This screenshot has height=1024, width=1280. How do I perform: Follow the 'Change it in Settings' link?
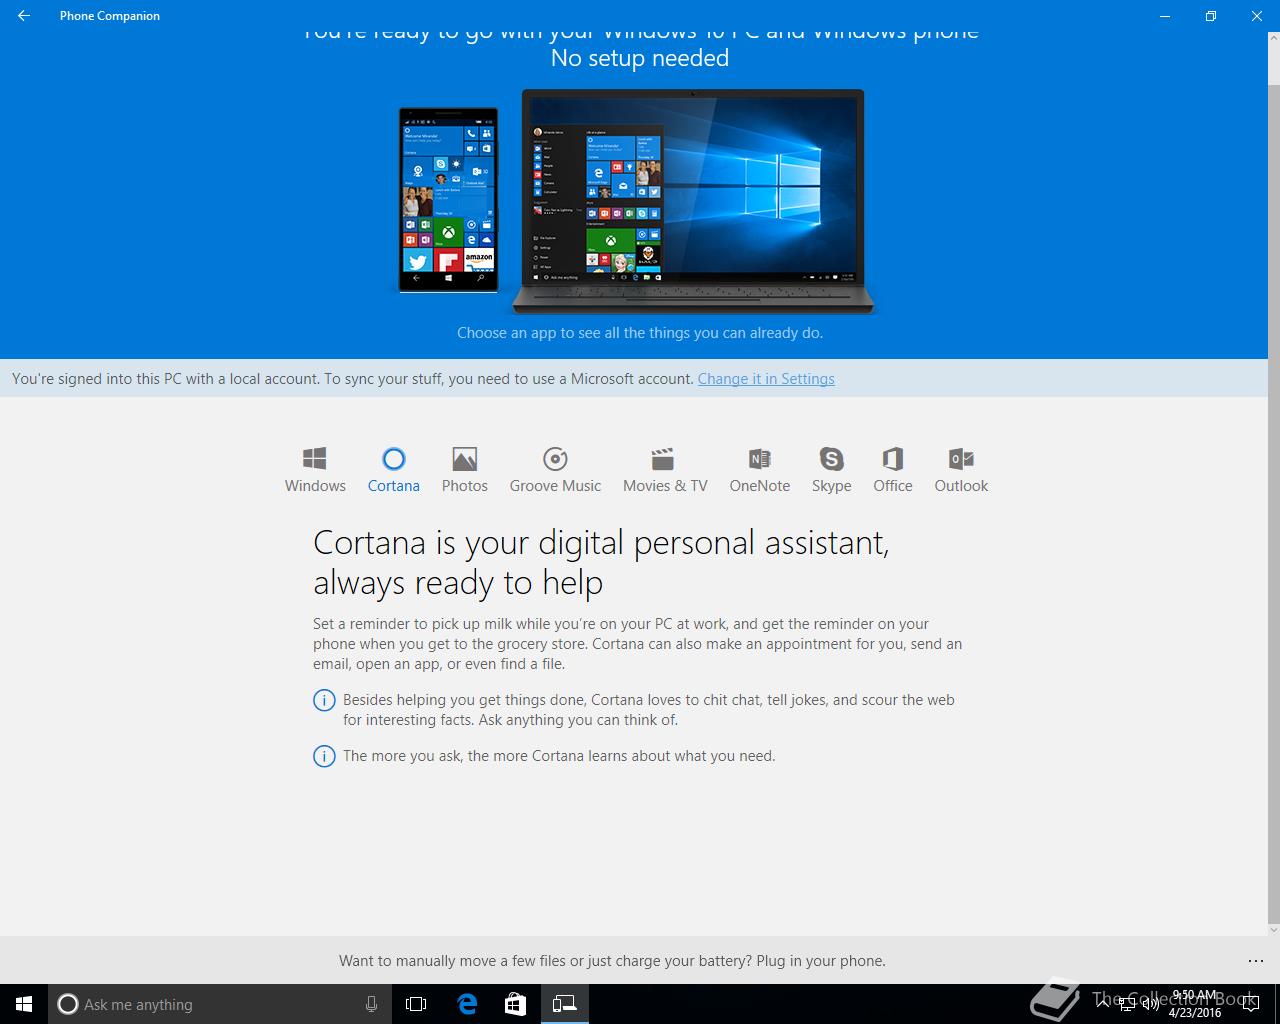coord(766,379)
